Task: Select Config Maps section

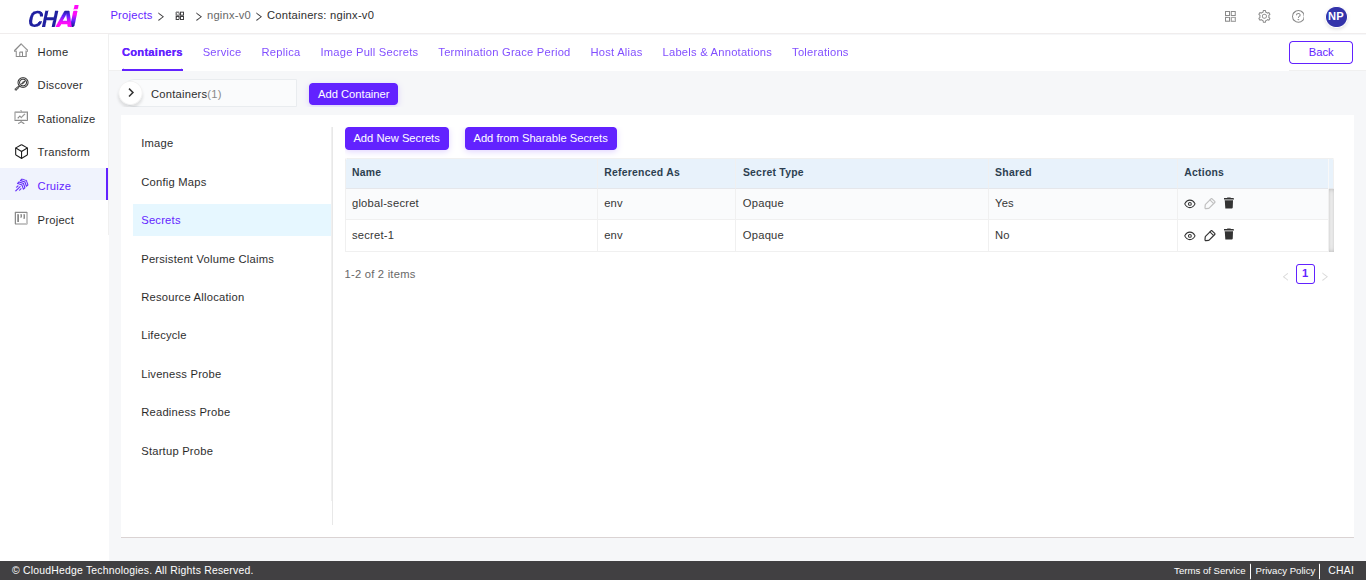Action: pyautogui.click(x=232, y=182)
